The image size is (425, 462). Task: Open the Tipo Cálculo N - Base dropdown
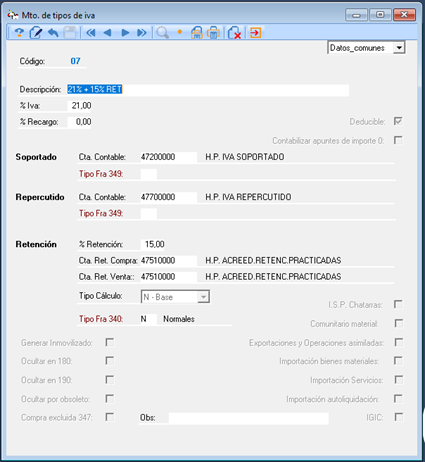pos(203,297)
